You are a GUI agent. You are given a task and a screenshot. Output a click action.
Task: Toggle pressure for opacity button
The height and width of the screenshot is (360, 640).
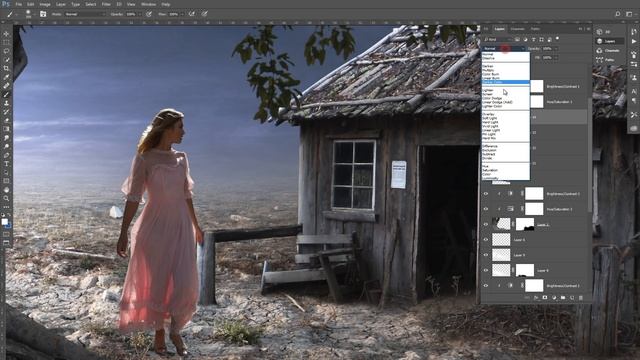[149, 14]
